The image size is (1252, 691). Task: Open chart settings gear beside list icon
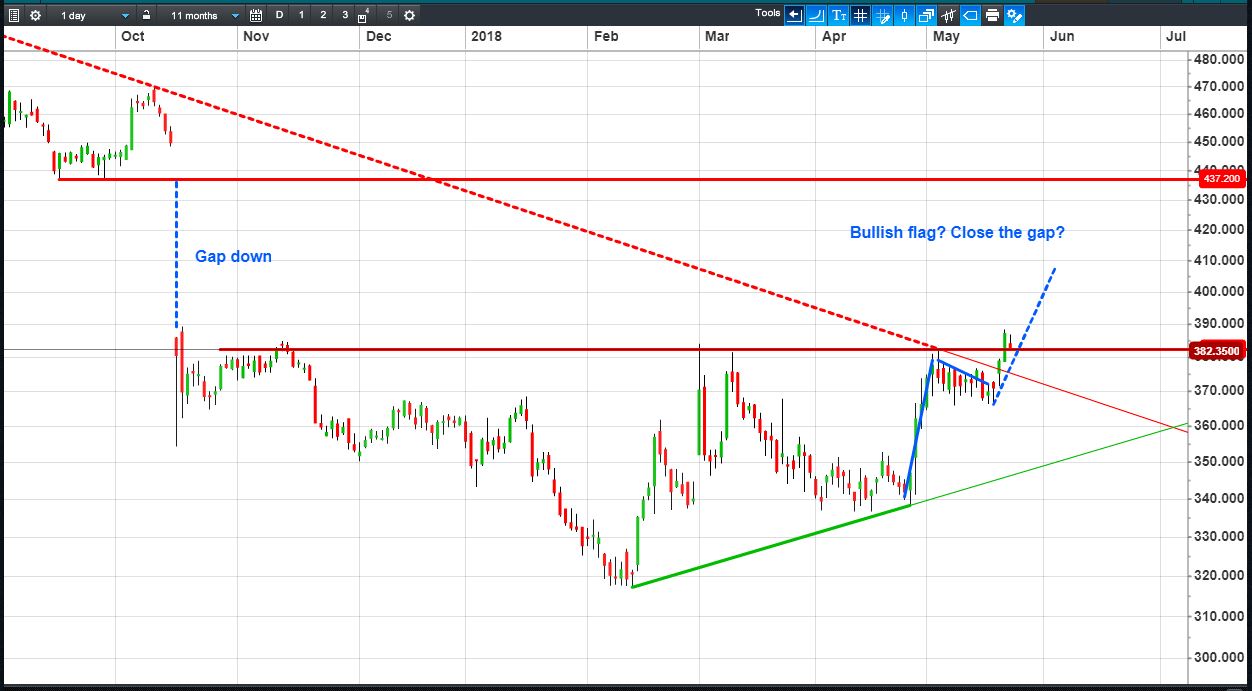tap(35, 15)
